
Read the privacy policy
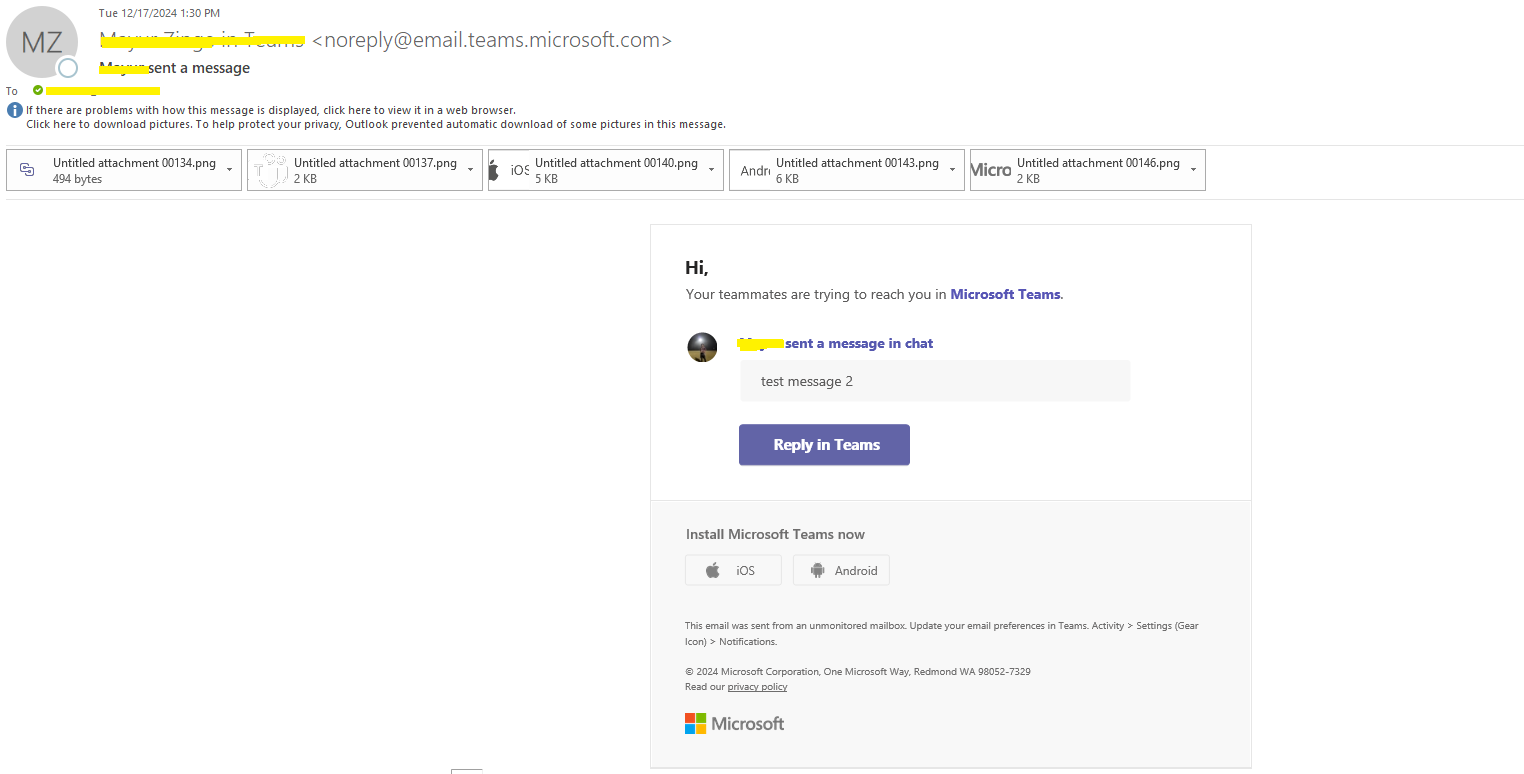coord(757,687)
